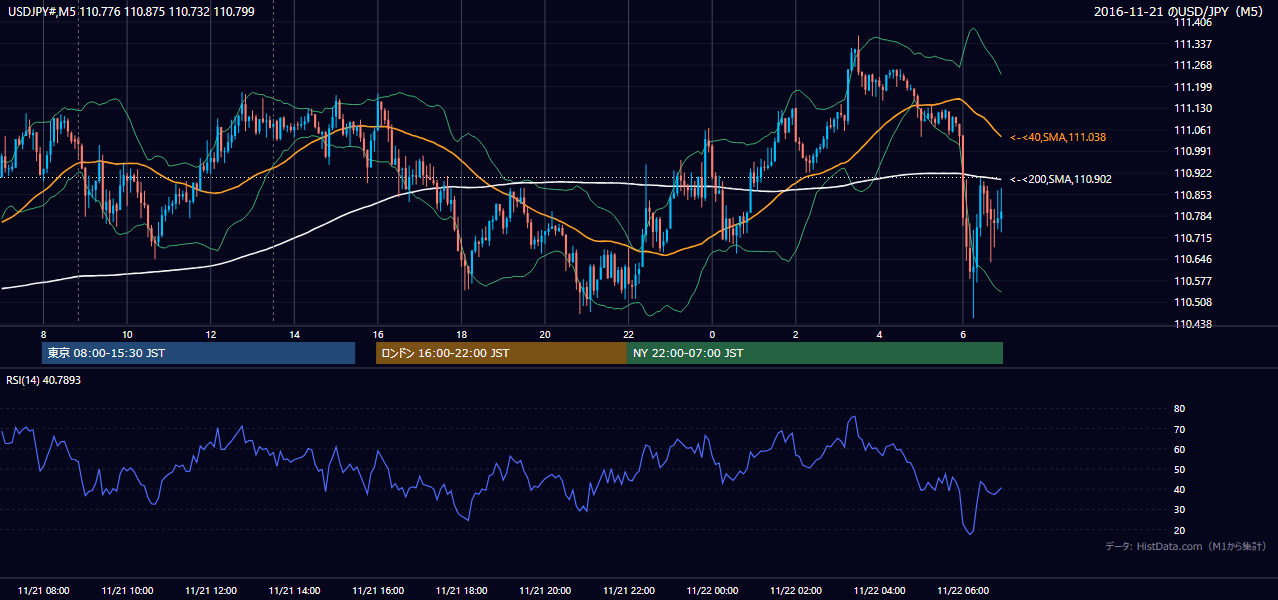The image size is (1278, 600).
Task: Click hour tick 16 under price chart
Action: pos(377,333)
